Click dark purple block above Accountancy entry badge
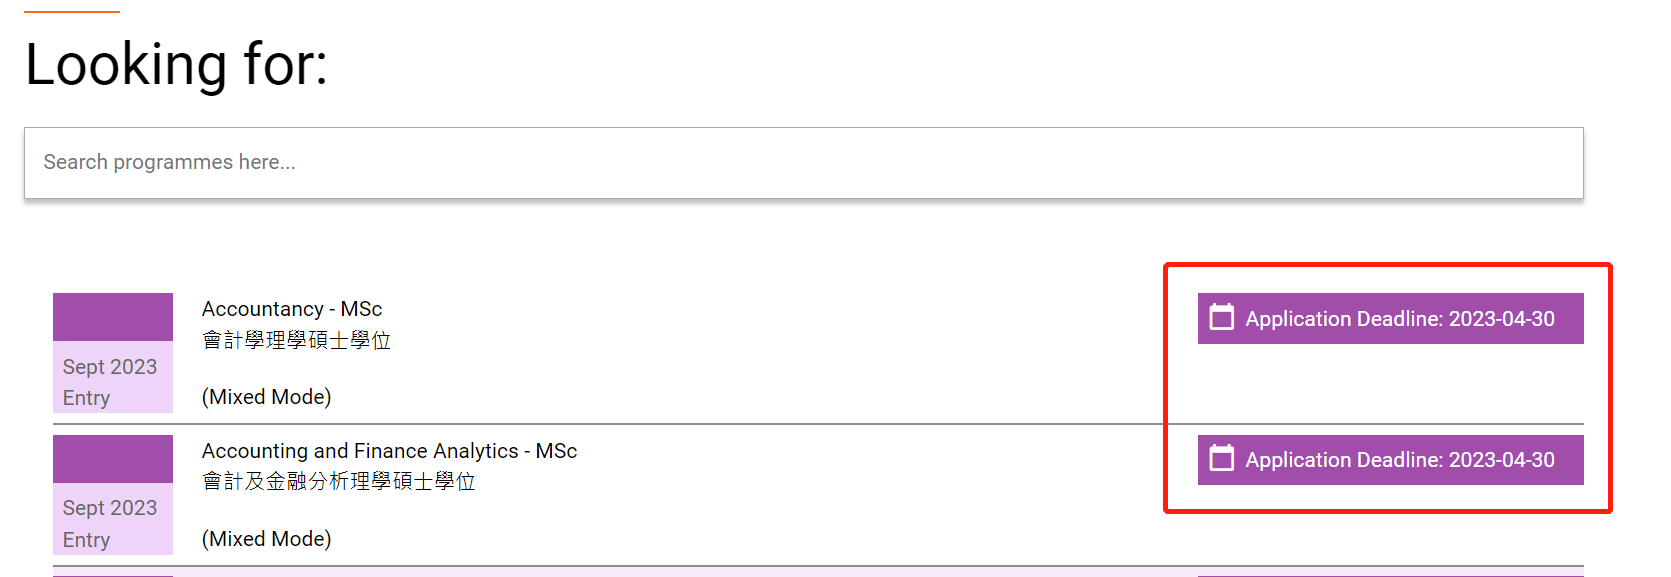Image resolution: width=1671 pixels, height=577 pixels. tap(112, 317)
